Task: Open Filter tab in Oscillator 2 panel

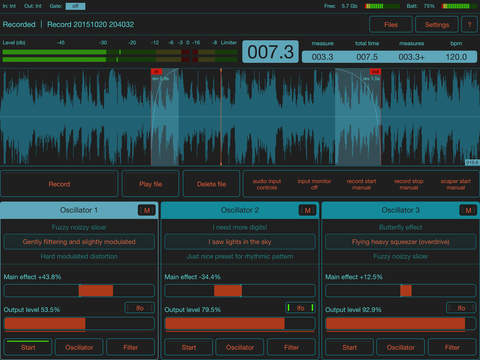Action: coord(291,347)
